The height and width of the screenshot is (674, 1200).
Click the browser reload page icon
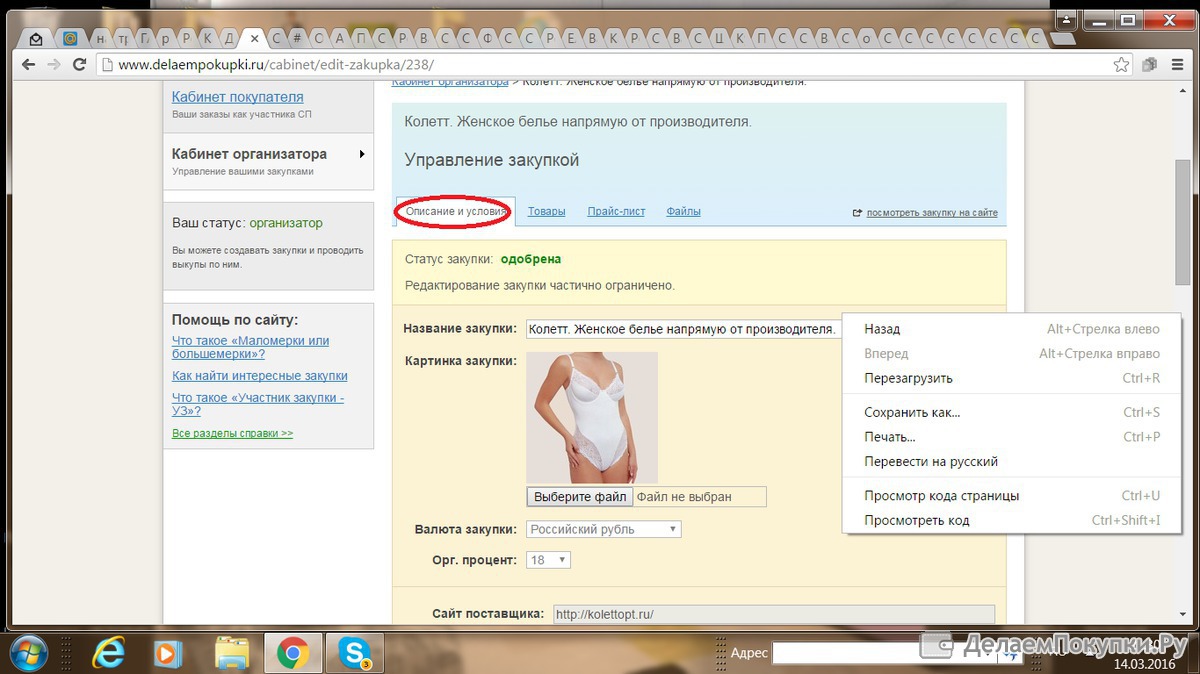click(80, 65)
